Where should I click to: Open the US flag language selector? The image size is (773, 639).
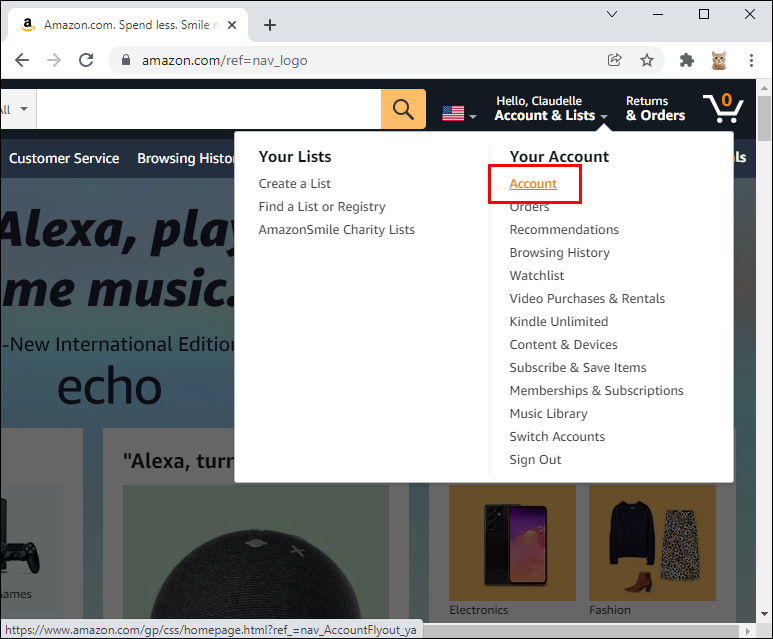459,113
